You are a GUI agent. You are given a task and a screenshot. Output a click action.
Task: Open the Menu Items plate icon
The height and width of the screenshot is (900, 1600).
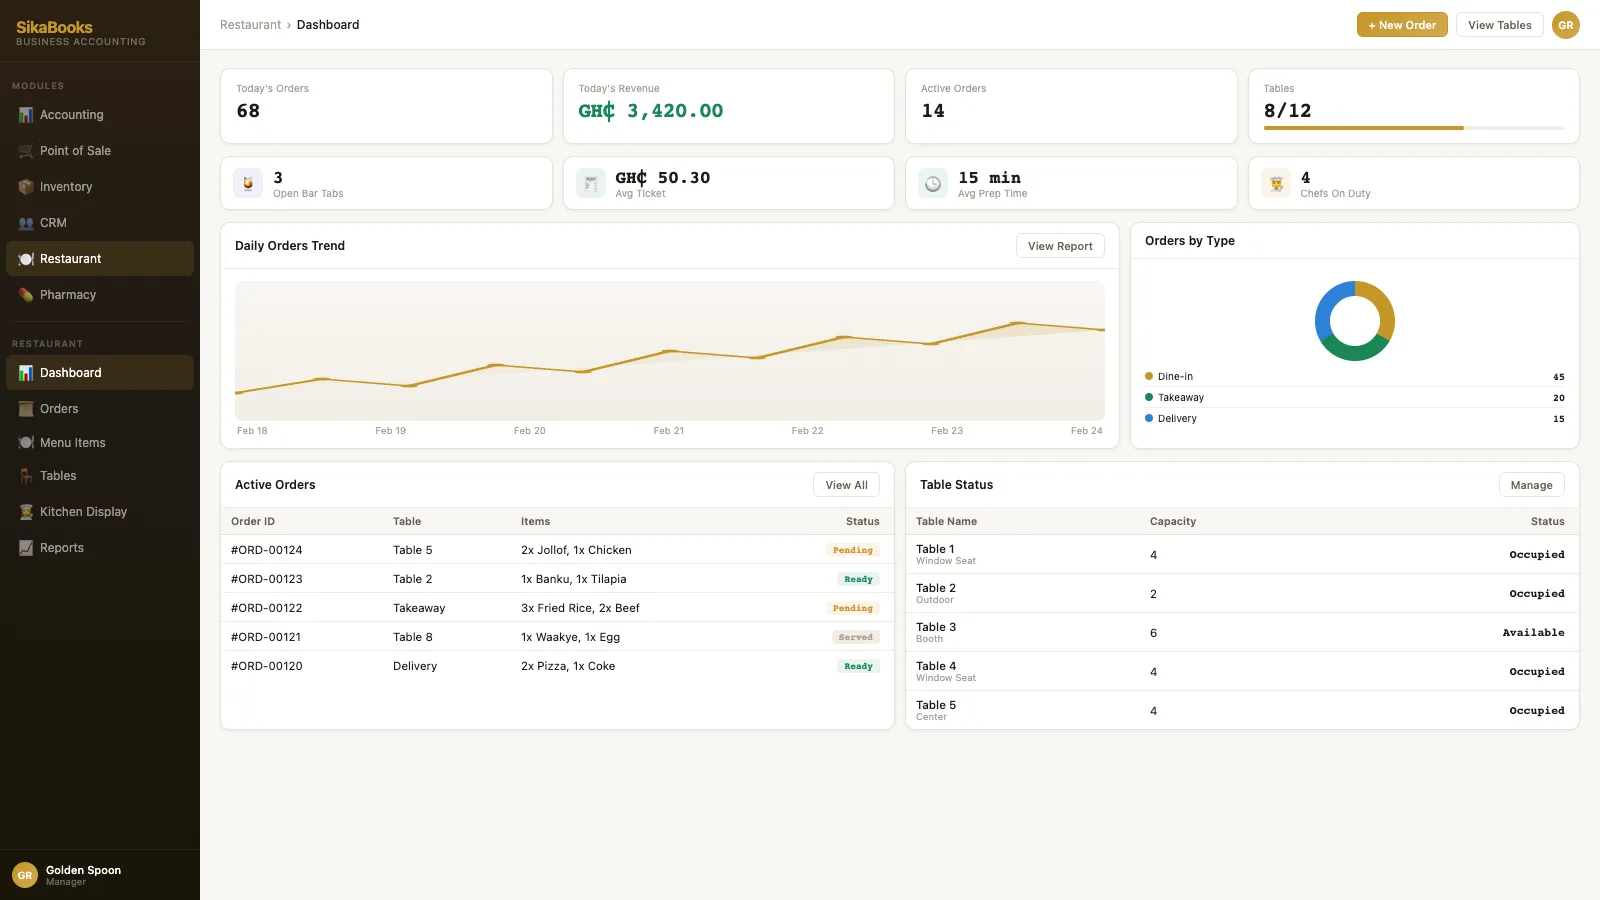click(26, 443)
